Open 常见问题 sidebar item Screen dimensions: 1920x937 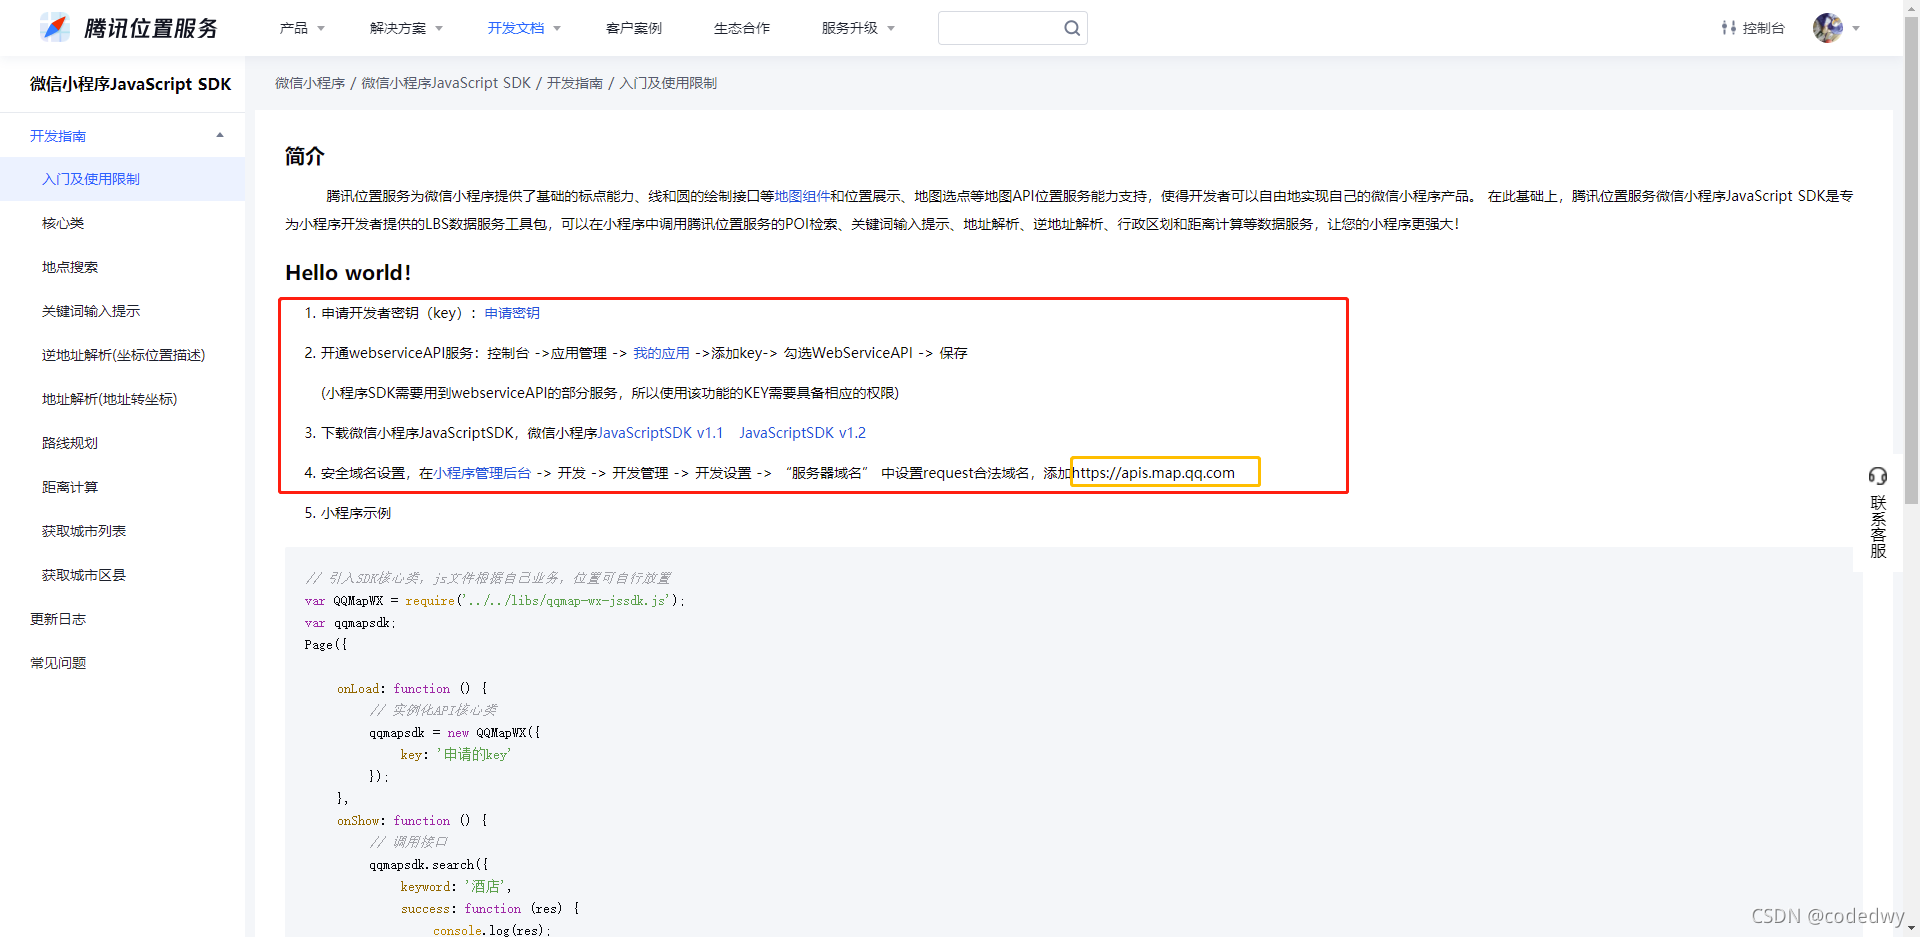[57, 662]
